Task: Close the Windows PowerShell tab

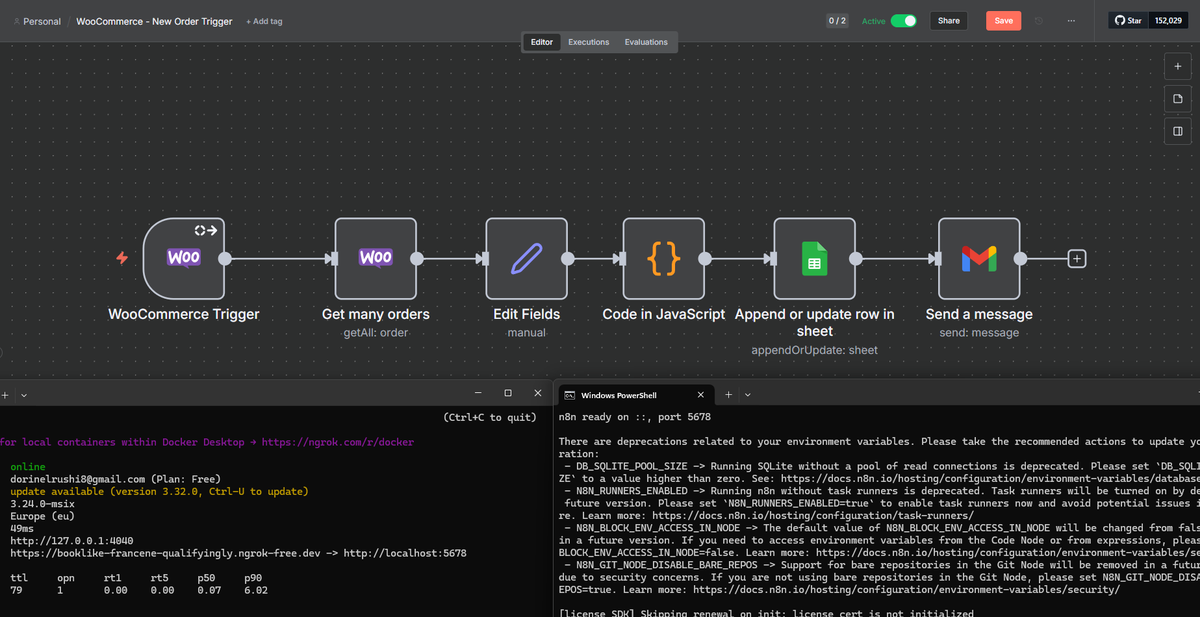Action: 700,396
